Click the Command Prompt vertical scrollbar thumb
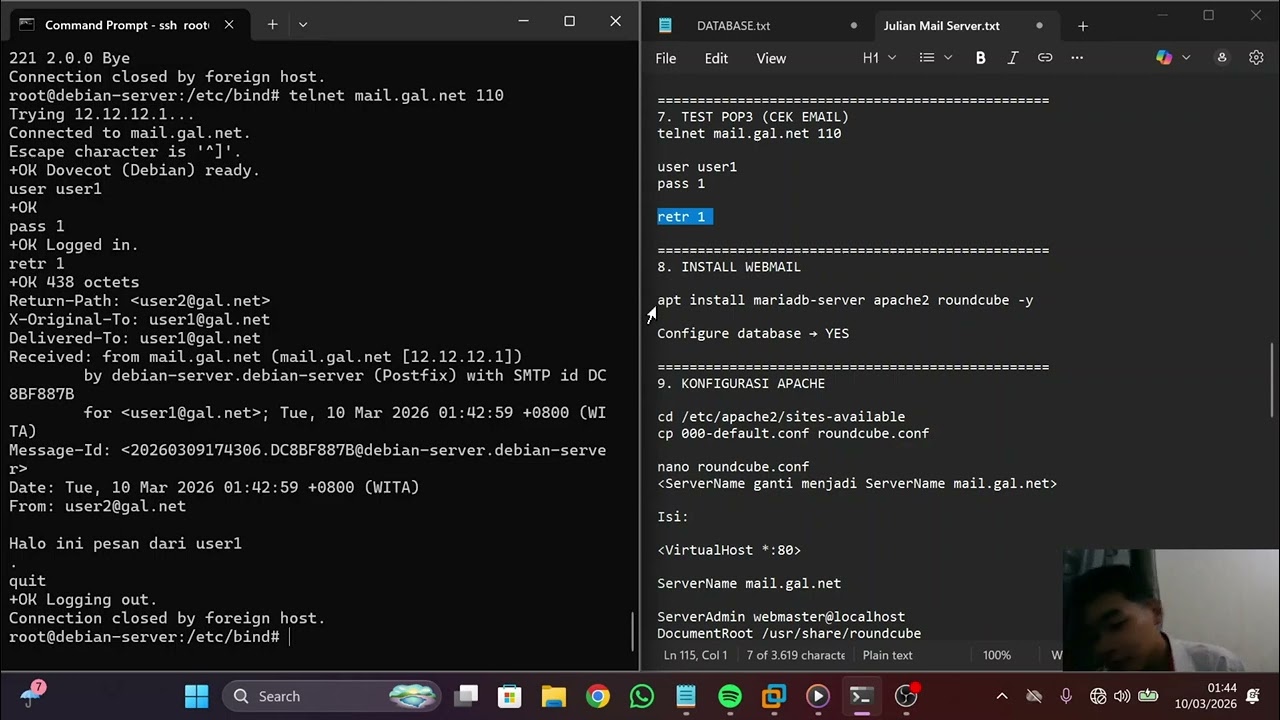The image size is (1280, 720). tap(633, 630)
